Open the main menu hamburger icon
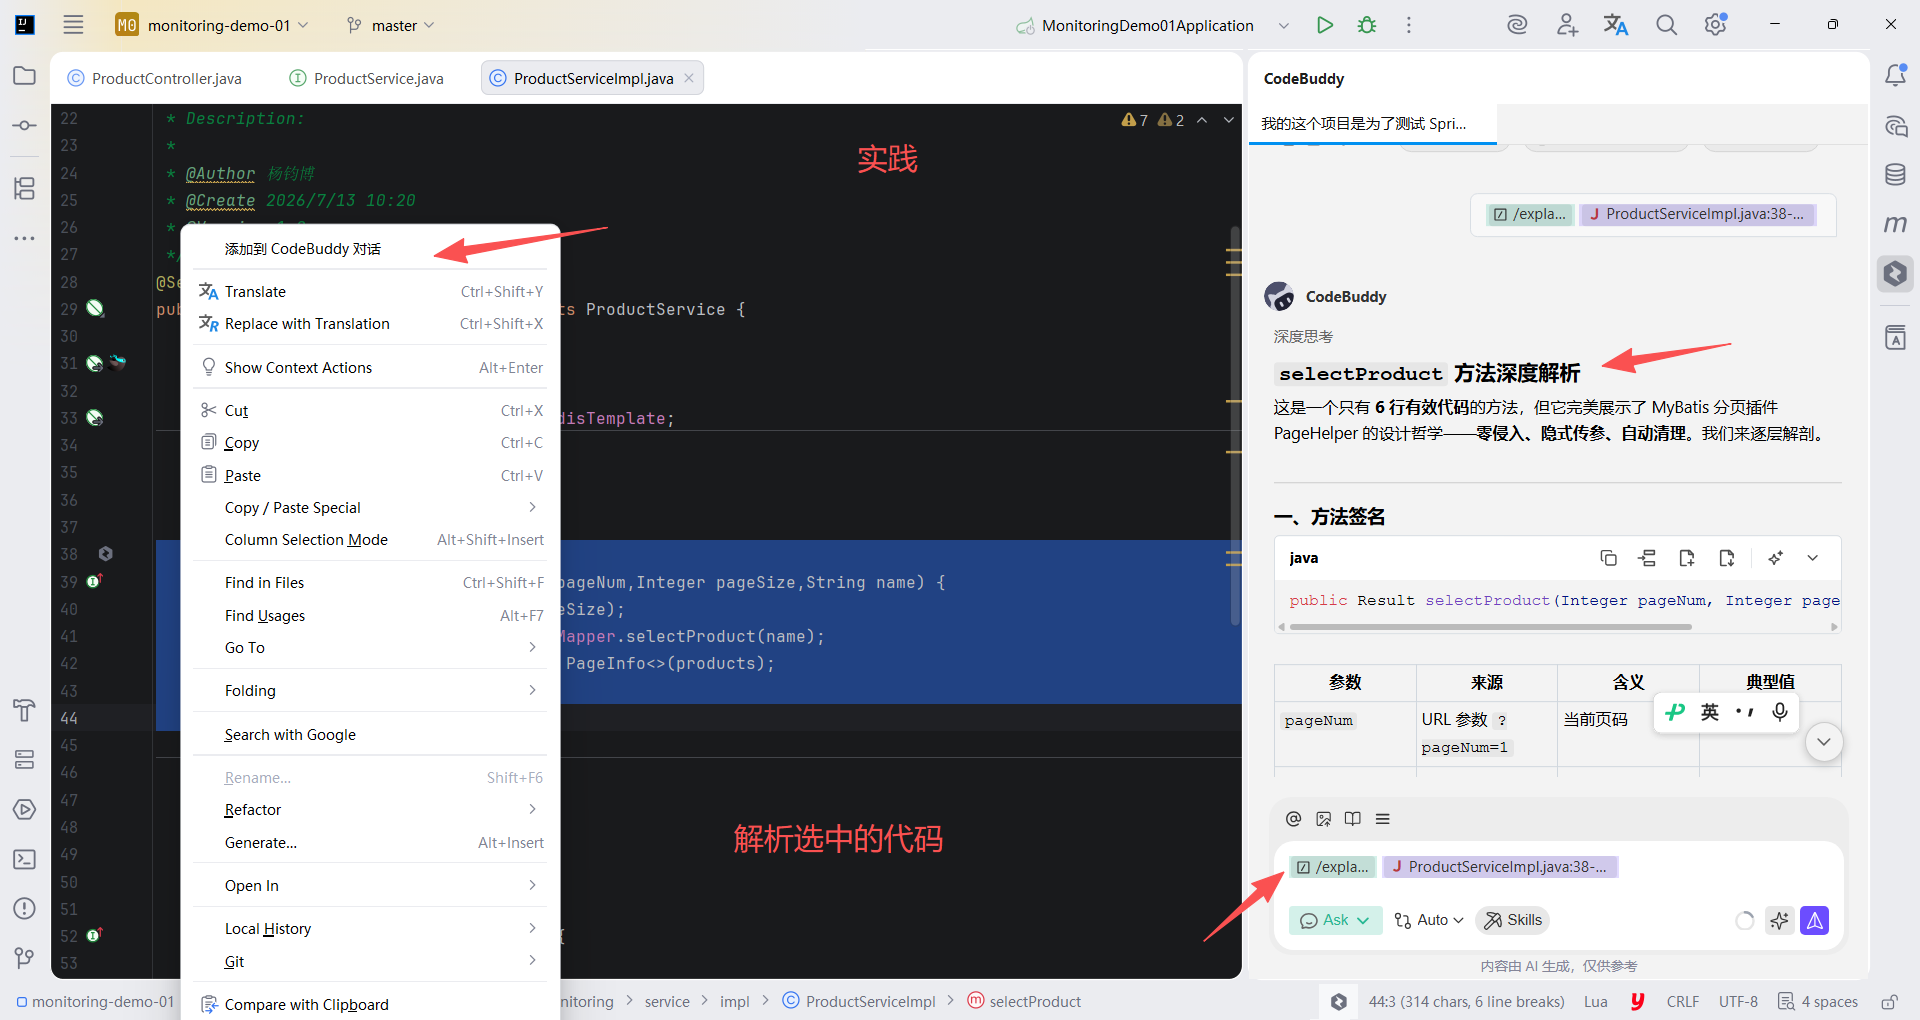 [x=73, y=25]
